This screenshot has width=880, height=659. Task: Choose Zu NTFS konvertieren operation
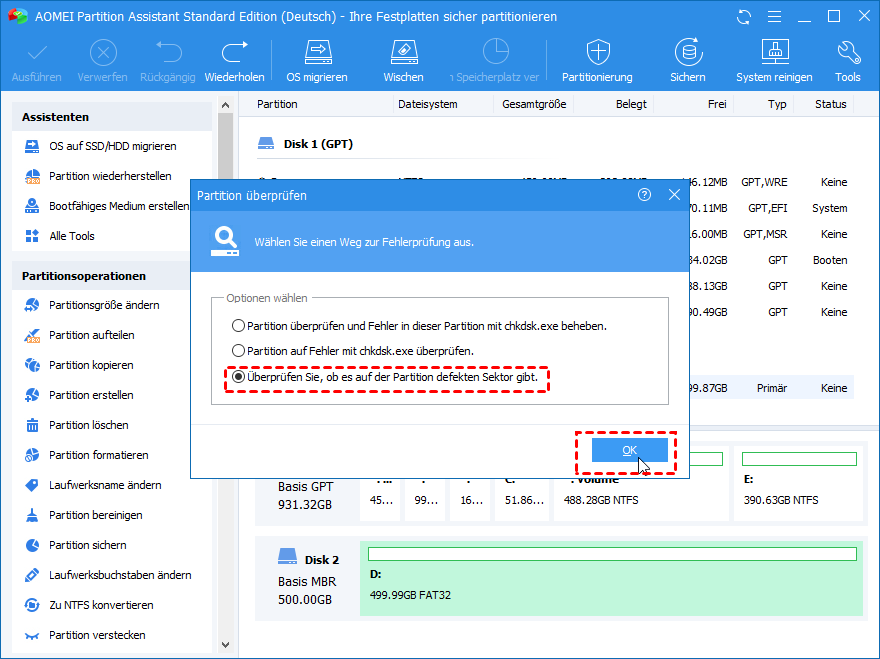point(89,605)
